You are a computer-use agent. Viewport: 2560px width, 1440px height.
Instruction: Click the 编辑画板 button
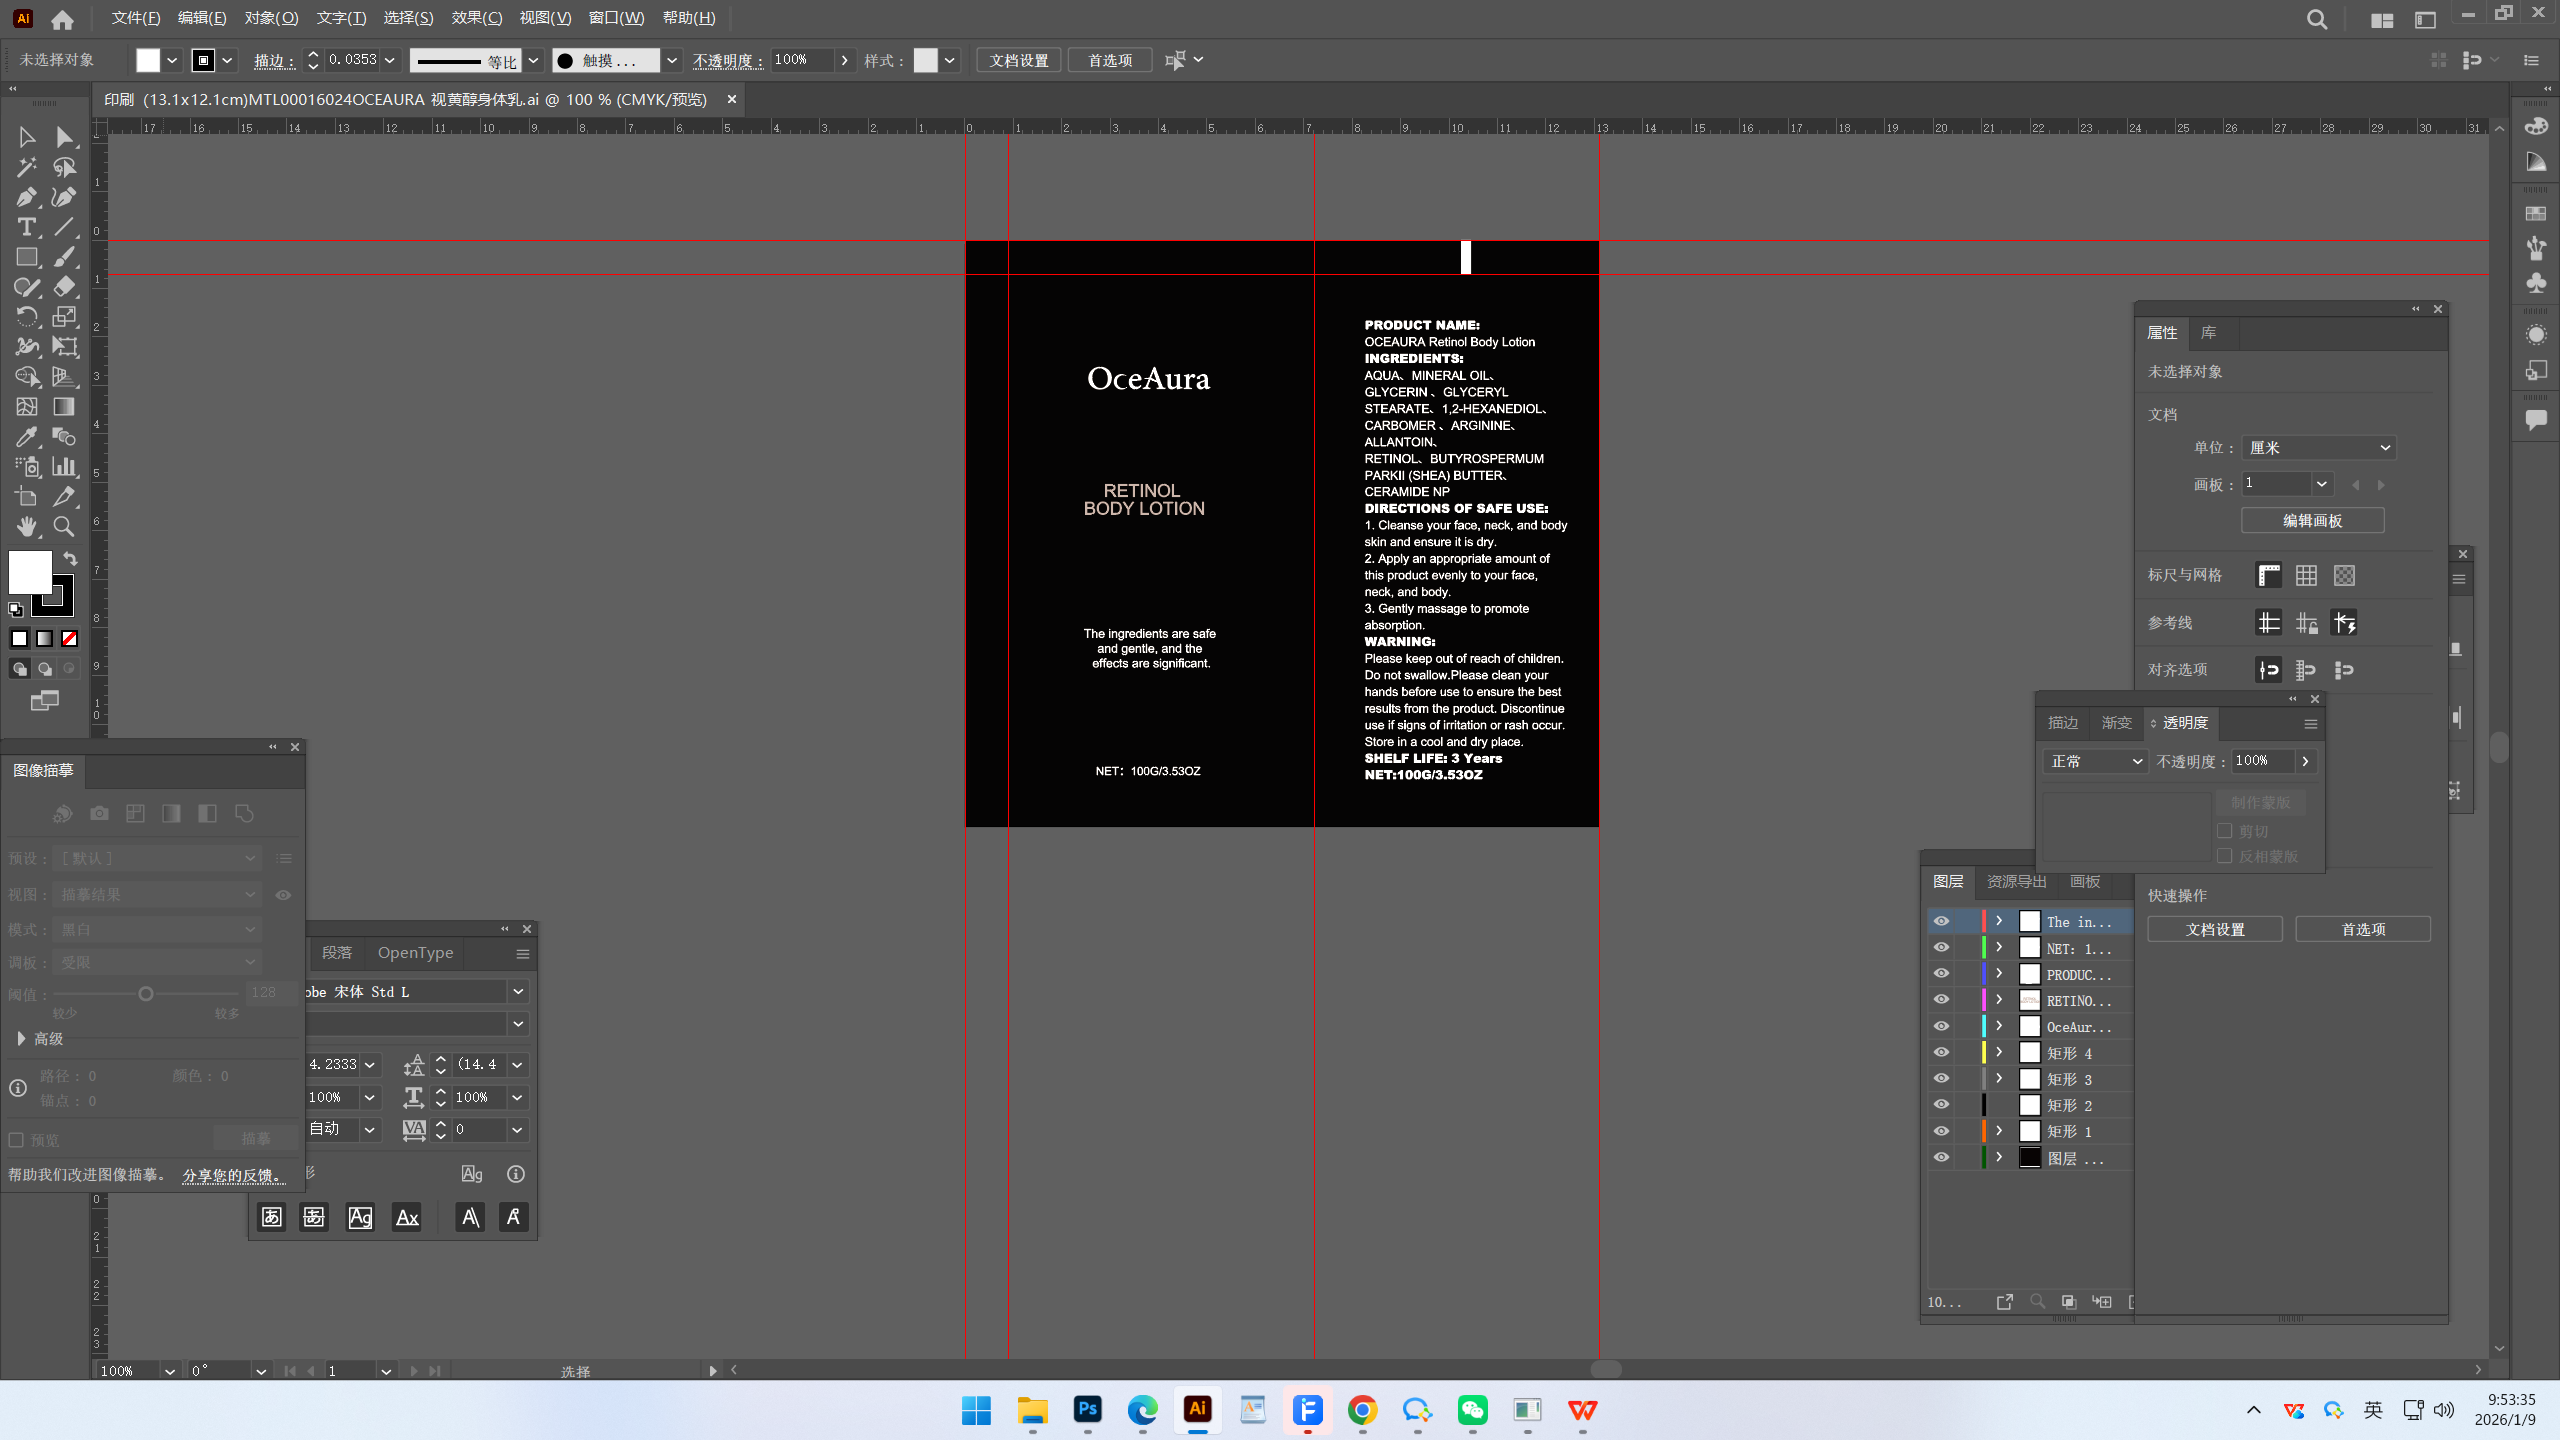pyautogui.click(x=2312, y=521)
